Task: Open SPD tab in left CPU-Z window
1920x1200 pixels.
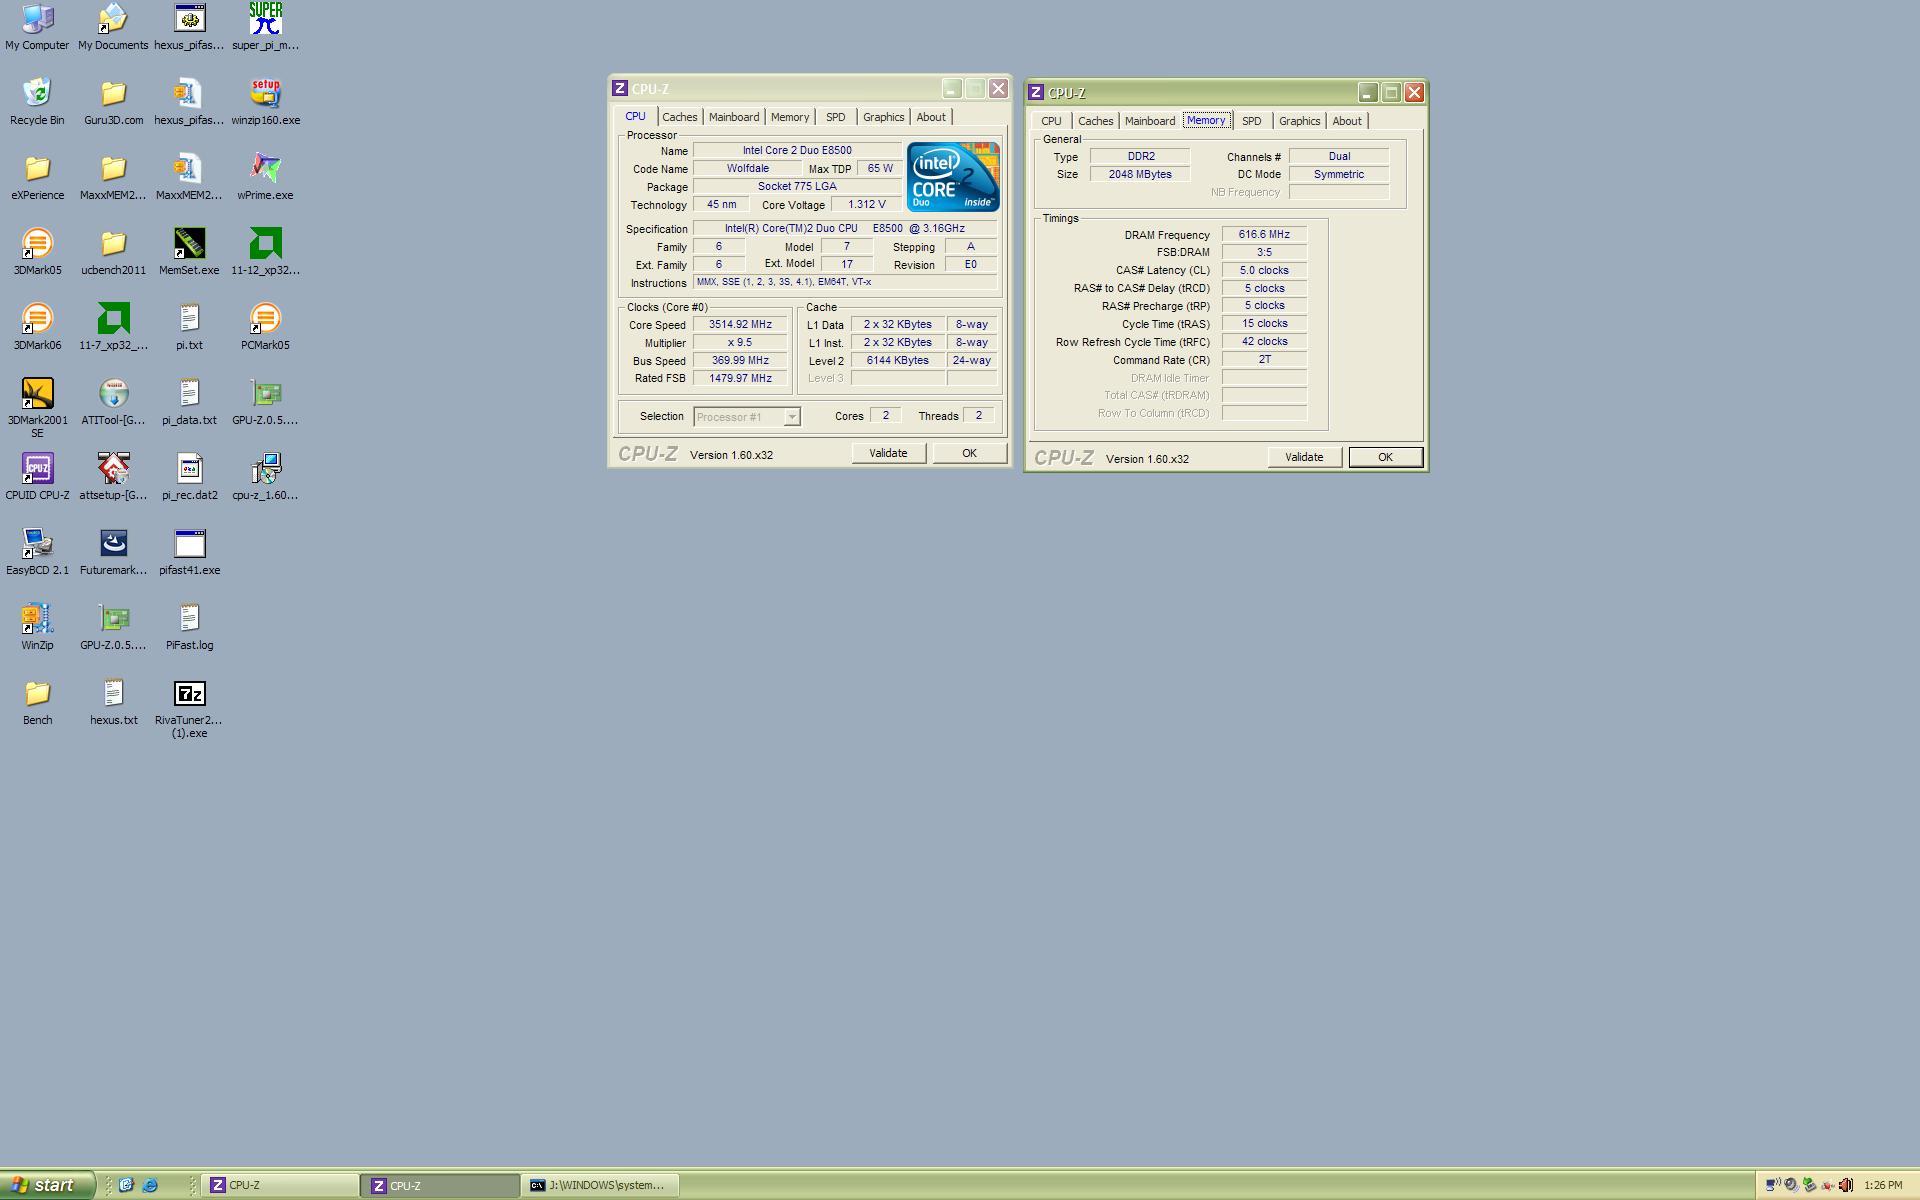Action: pyautogui.click(x=835, y=117)
